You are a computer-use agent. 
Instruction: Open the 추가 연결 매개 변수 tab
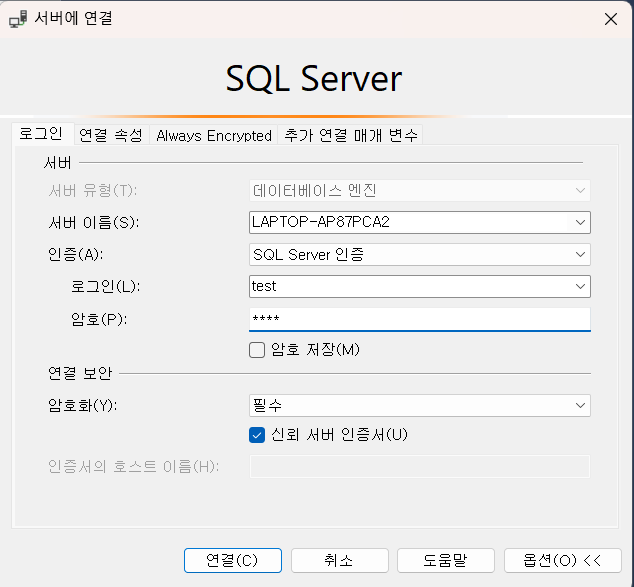coord(351,135)
